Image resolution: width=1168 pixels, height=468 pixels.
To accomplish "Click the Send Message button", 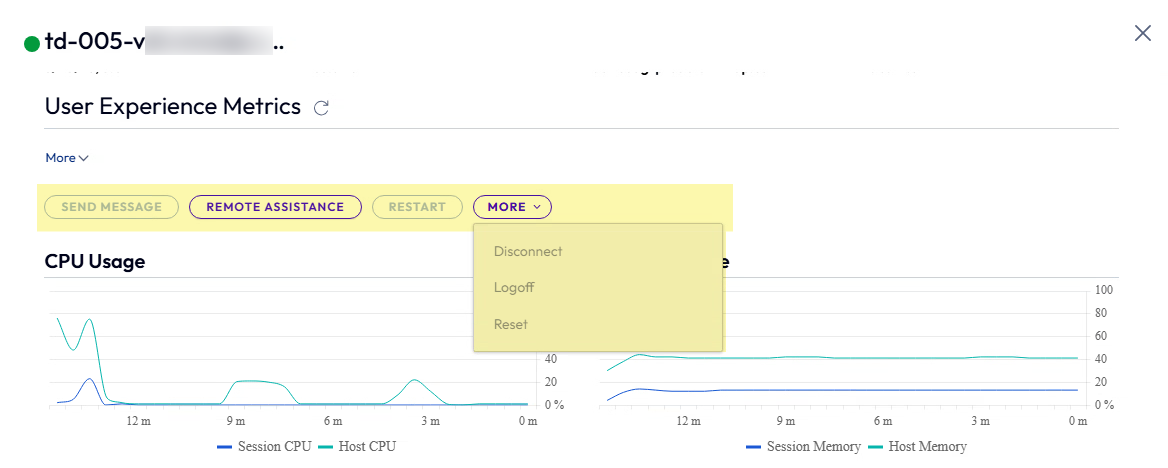I will point(111,207).
